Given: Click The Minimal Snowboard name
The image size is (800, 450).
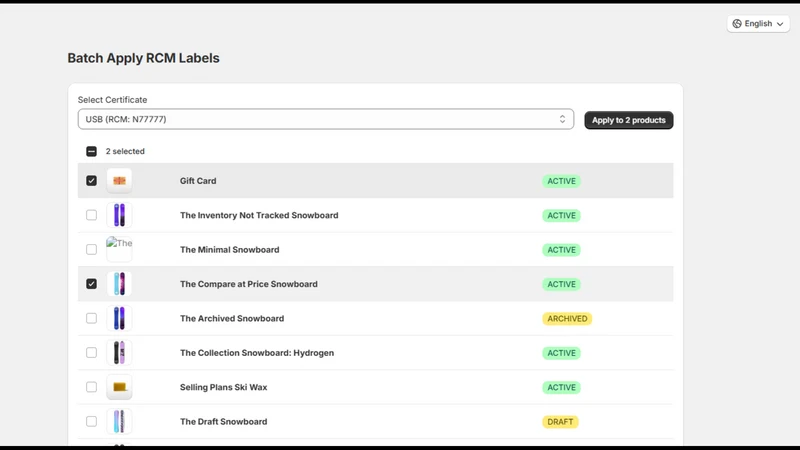Looking at the screenshot, I should click(x=230, y=249).
